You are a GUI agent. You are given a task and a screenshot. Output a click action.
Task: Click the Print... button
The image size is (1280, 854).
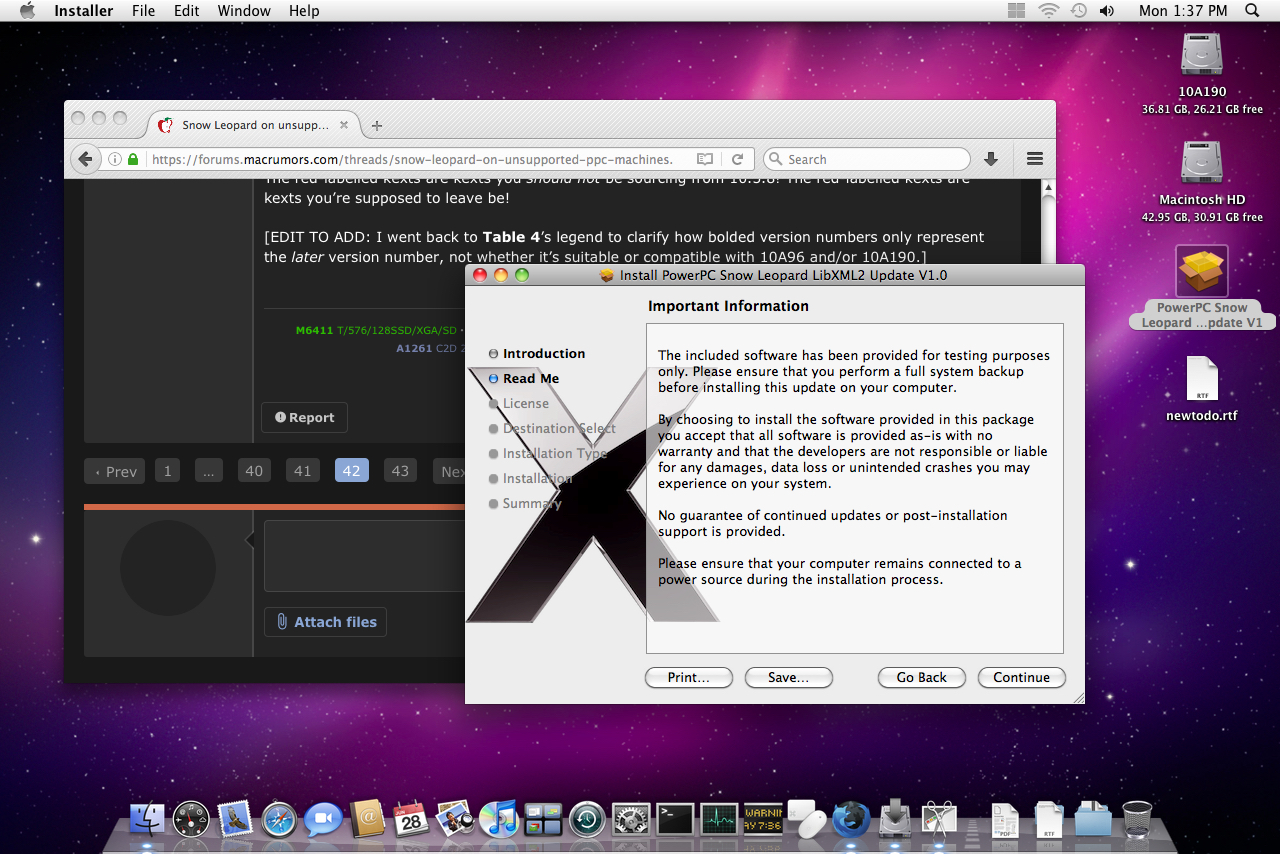click(688, 677)
